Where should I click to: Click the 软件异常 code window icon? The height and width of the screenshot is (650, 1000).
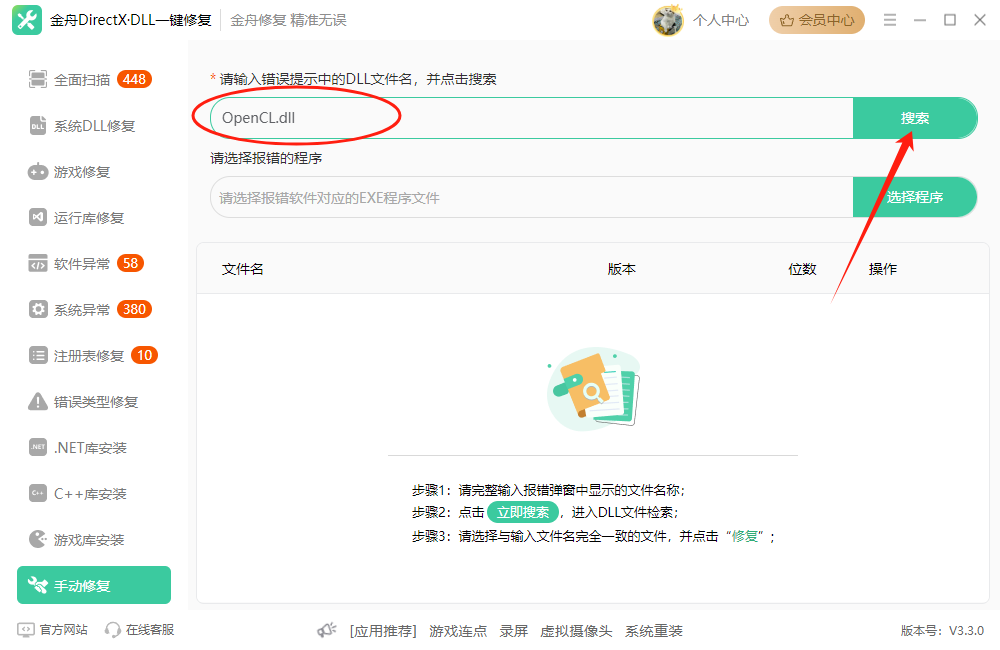(38, 263)
